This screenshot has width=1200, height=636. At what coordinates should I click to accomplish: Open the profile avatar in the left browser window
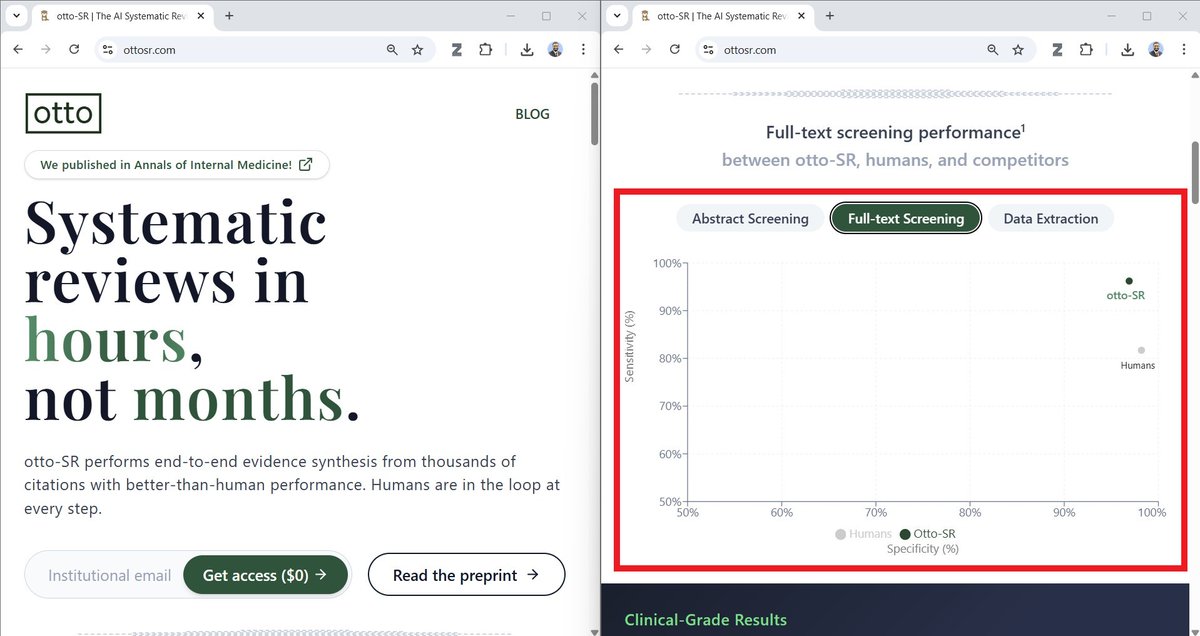(555, 50)
